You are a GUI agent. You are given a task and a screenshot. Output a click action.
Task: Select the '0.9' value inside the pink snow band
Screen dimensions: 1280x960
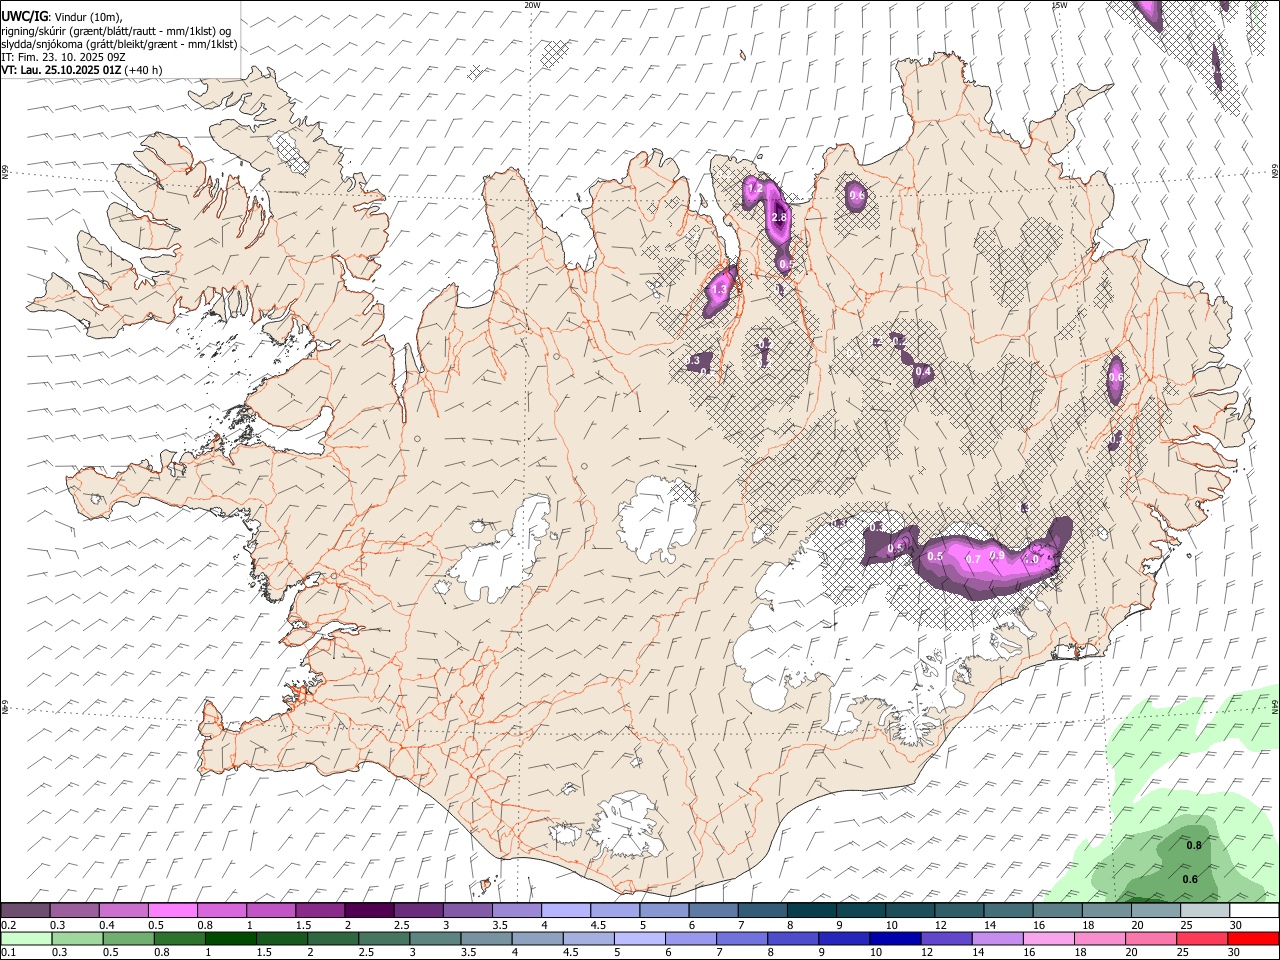997,556
